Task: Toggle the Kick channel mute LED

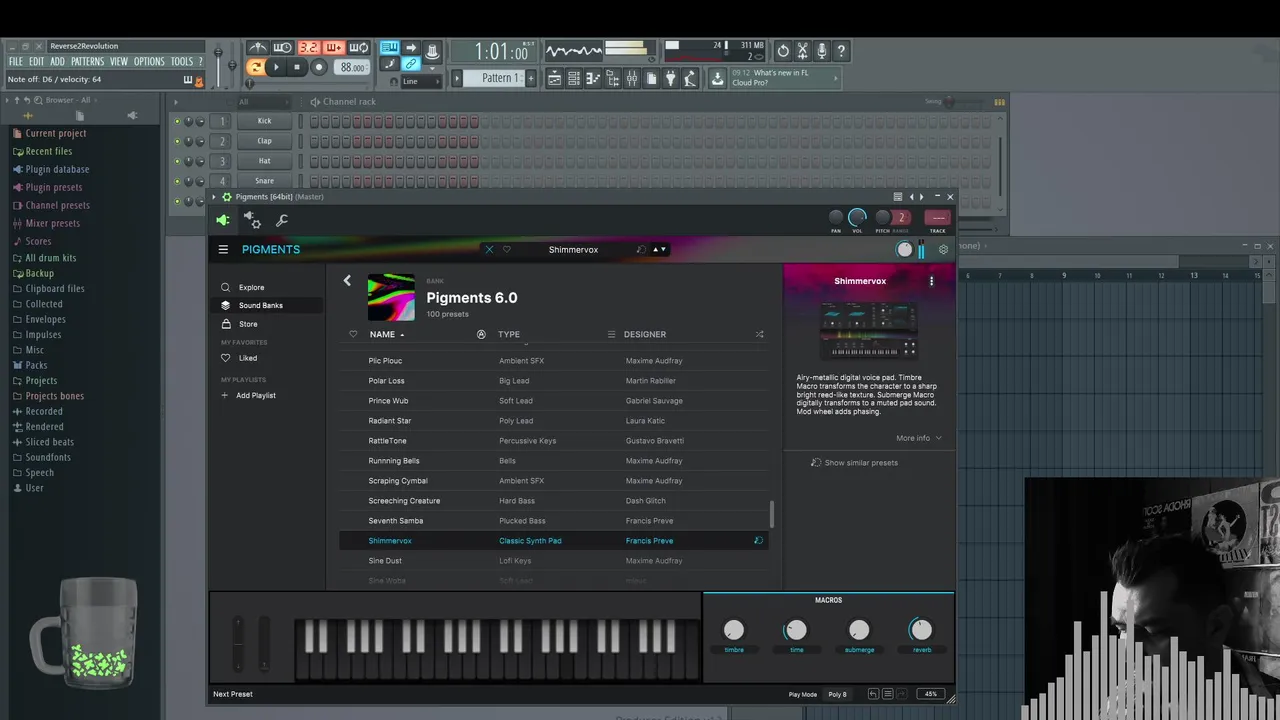Action: [177, 121]
